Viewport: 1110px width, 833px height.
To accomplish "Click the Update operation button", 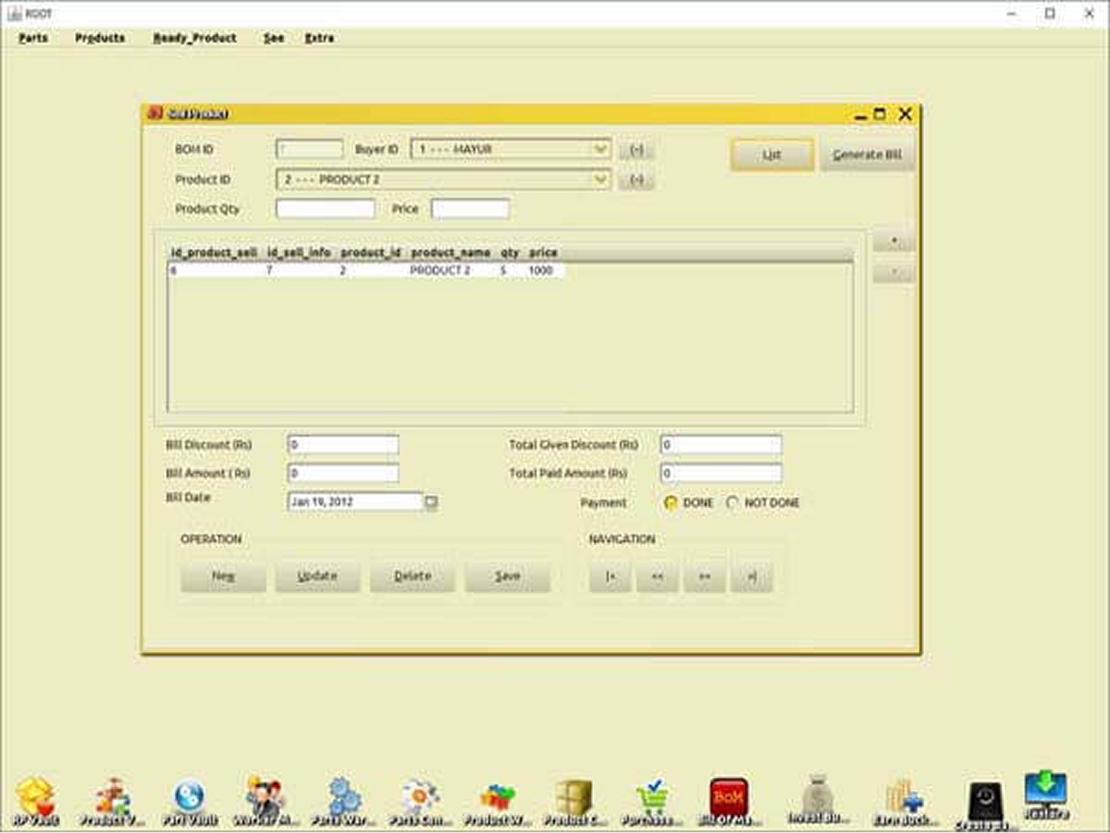I will [317, 576].
